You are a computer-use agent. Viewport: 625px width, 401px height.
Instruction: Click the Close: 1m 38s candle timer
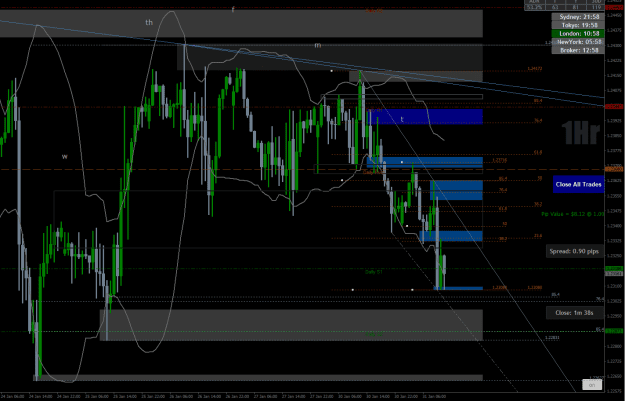click(574, 313)
